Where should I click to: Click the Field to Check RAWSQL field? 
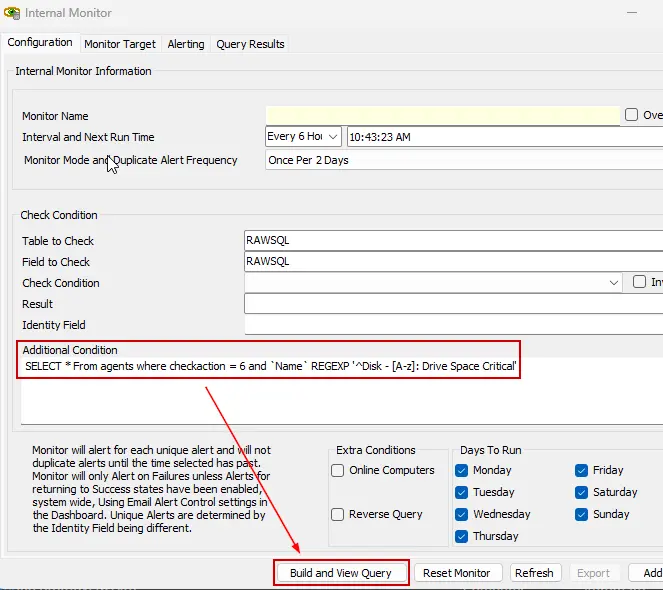(453, 261)
